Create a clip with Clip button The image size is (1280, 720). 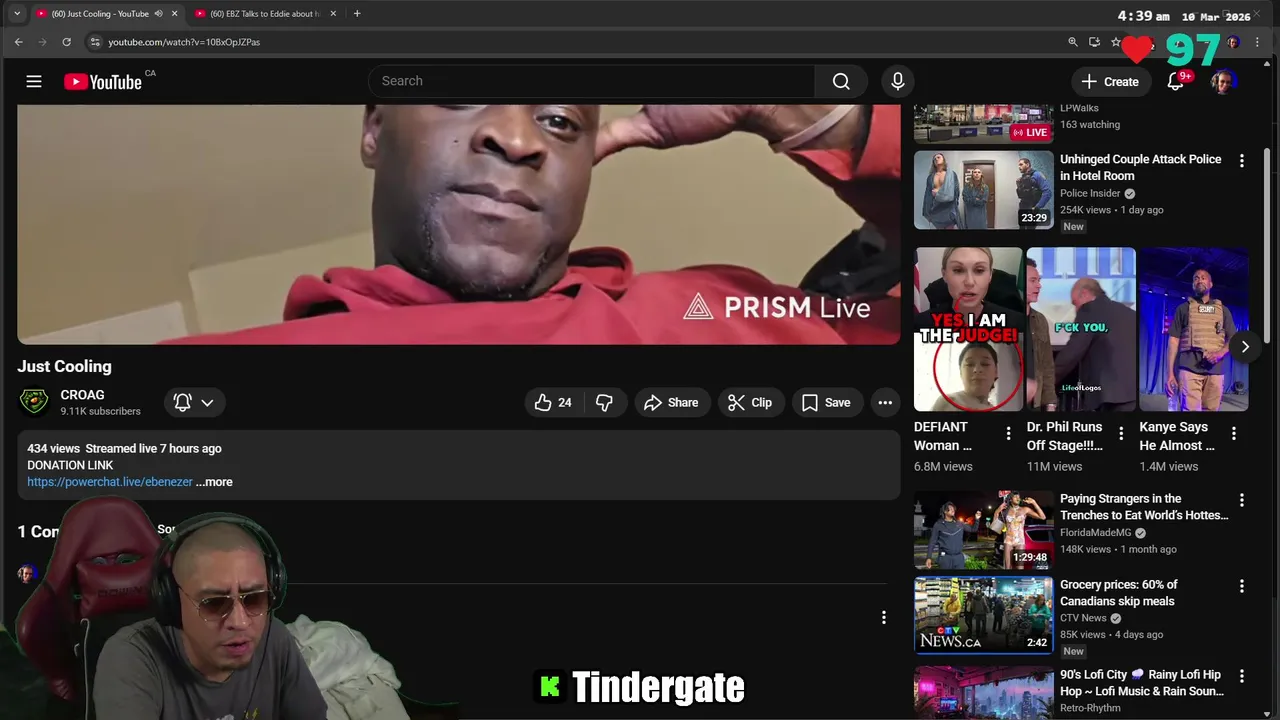click(x=750, y=402)
